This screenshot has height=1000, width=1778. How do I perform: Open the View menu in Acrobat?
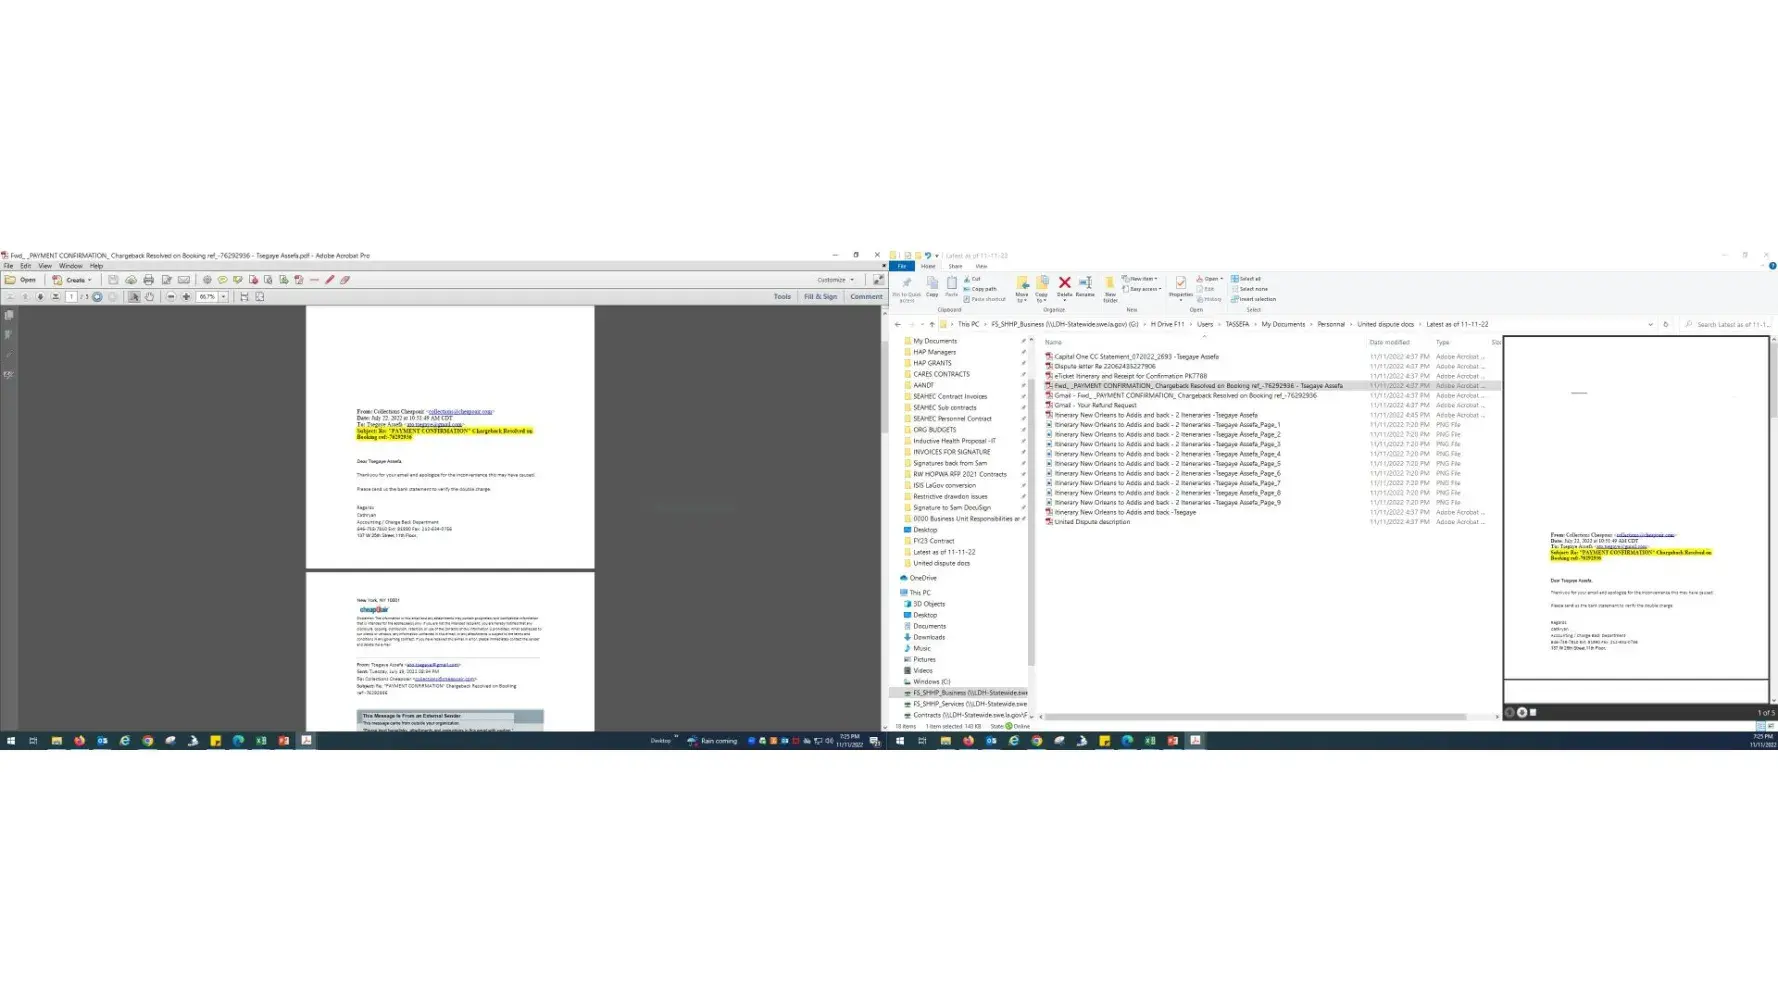point(45,266)
